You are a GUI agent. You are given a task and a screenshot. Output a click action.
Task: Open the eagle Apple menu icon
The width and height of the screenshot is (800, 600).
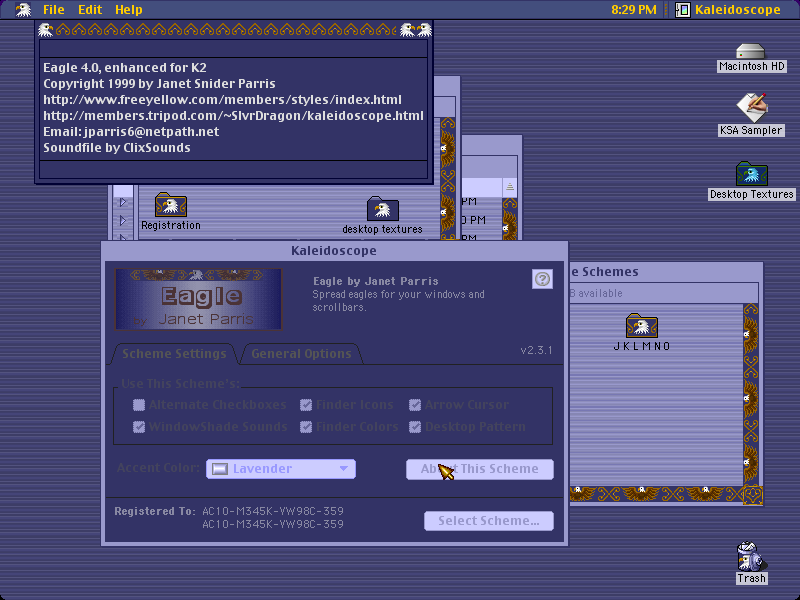pyautogui.click(x=23, y=10)
